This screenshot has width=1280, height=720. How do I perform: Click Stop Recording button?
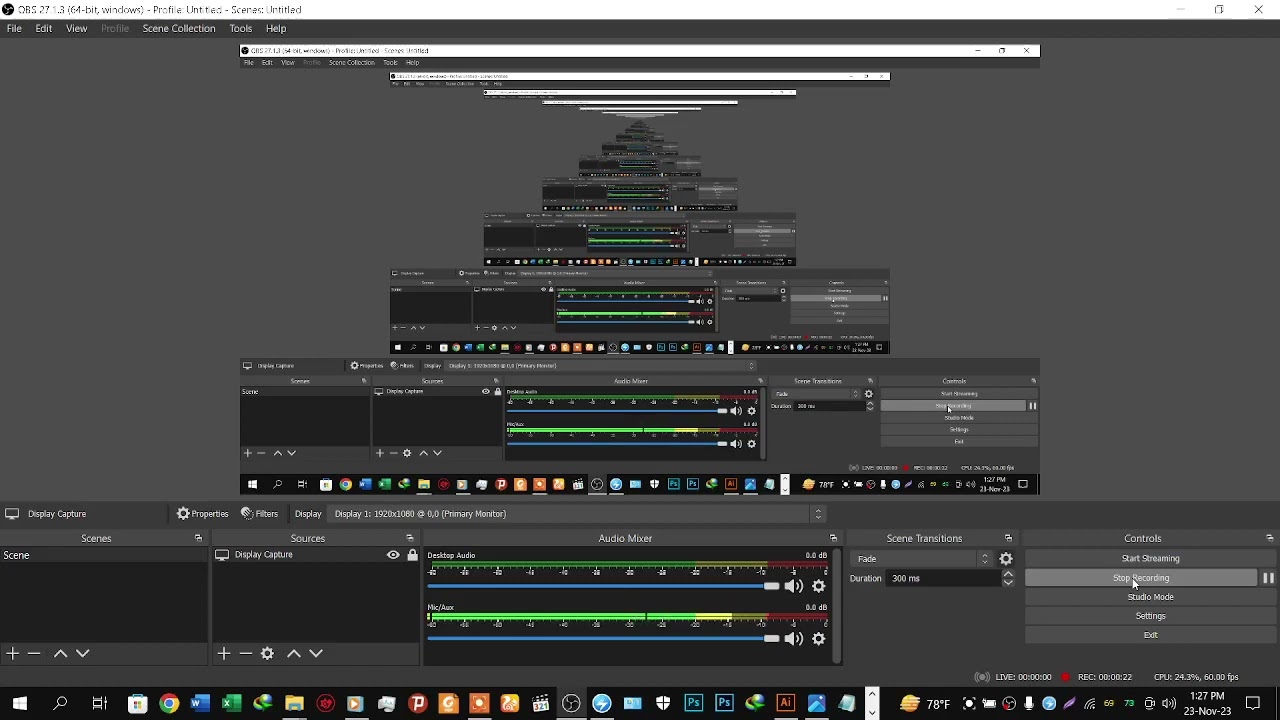click(1141, 578)
